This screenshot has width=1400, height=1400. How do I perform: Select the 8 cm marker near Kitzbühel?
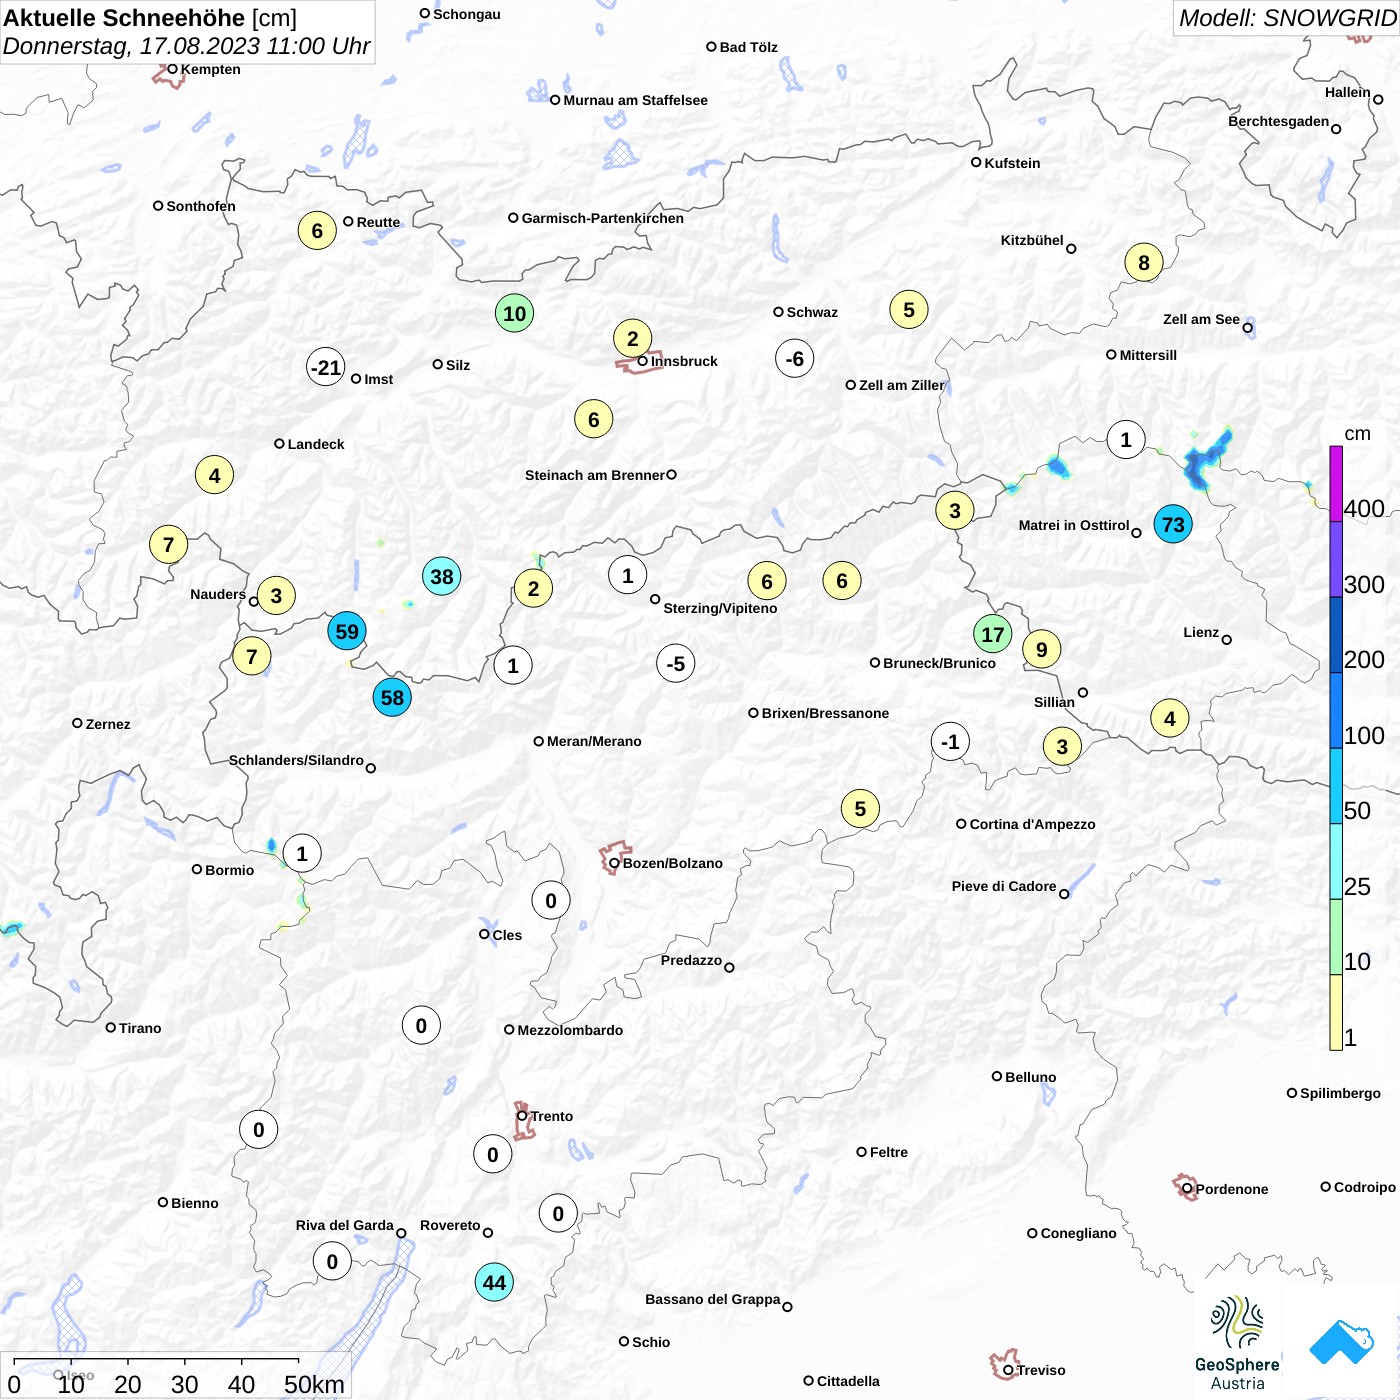tap(1144, 263)
